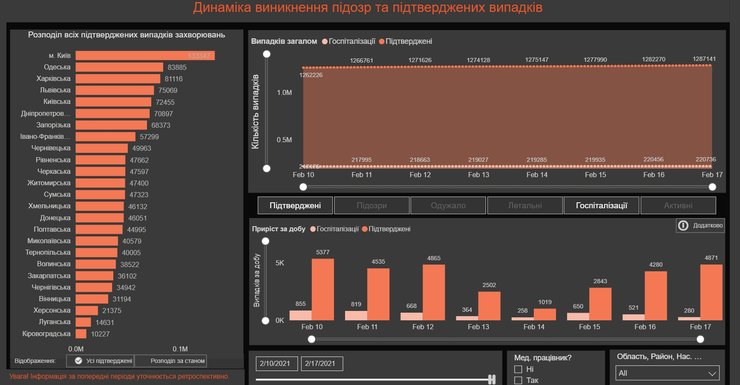Click bottom handle of total cases vertical zoom slider
The width and height of the screenshot is (740, 385).
[267, 168]
